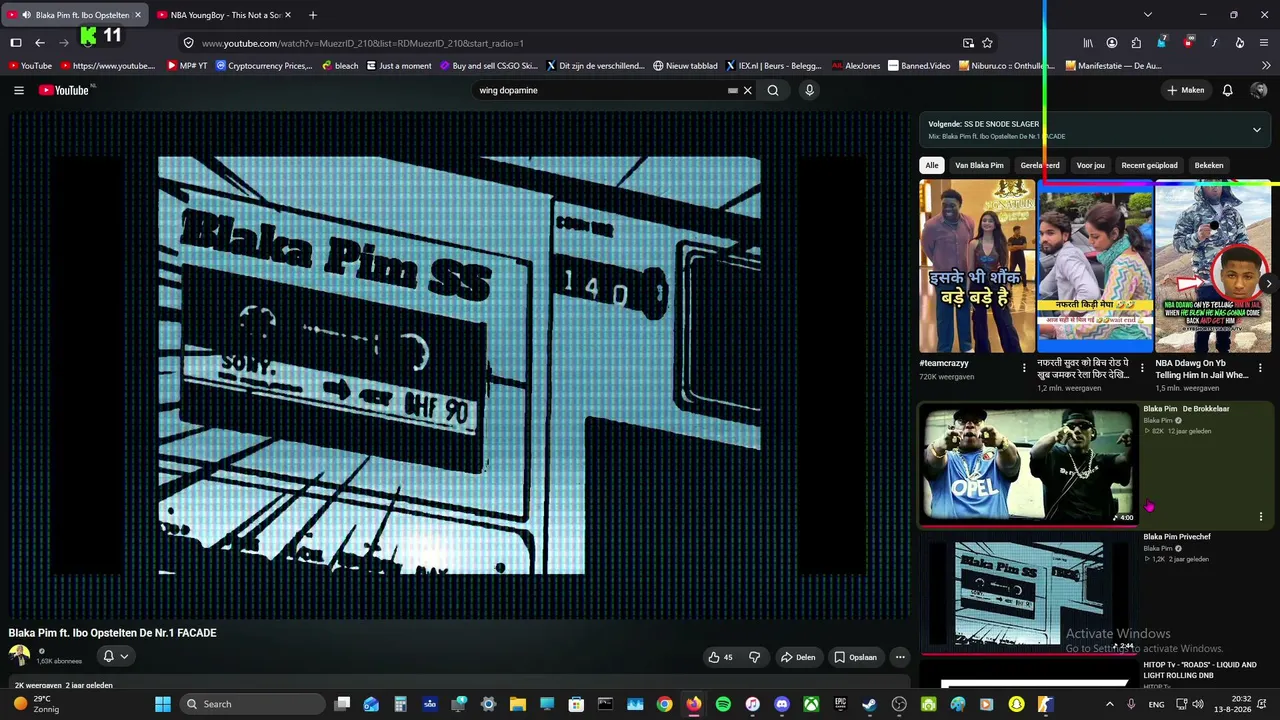Viewport: 1280px width, 720px height.
Task: Click the video player area
Action: click(x=460, y=365)
